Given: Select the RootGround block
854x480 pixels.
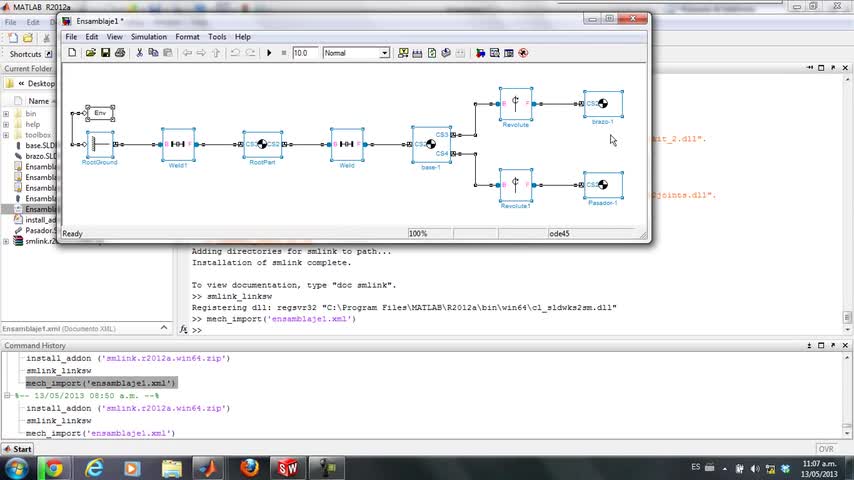Looking at the screenshot, I should 100,144.
